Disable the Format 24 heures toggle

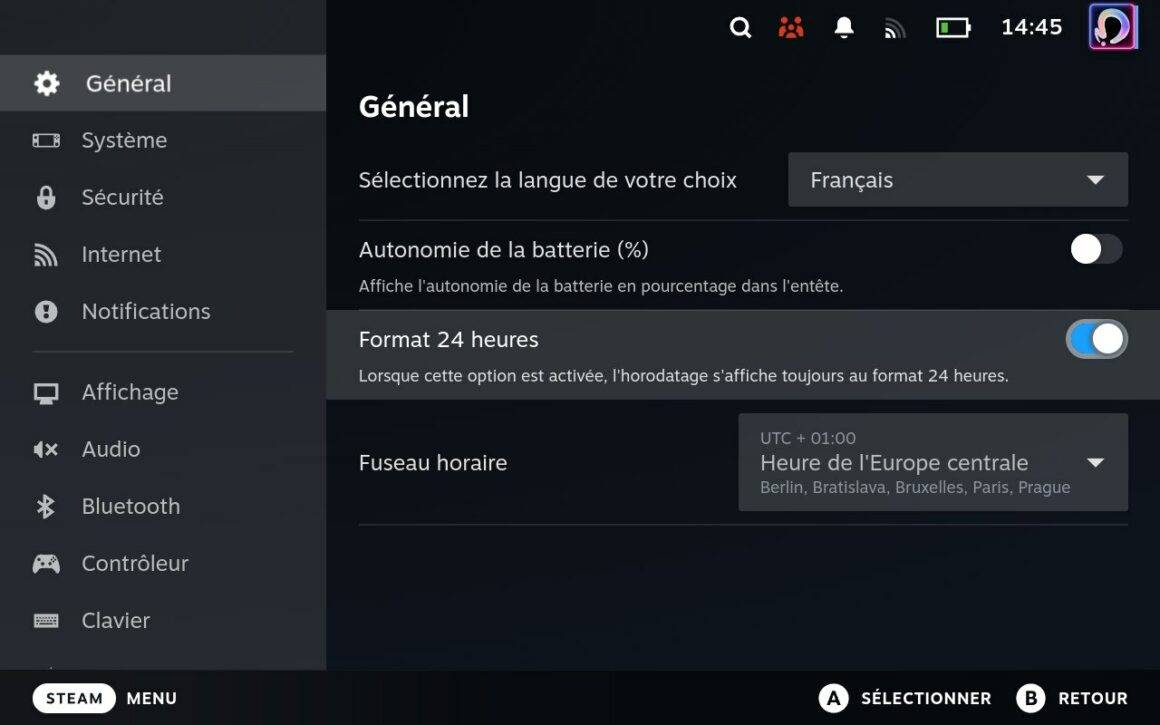coord(1096,340)
